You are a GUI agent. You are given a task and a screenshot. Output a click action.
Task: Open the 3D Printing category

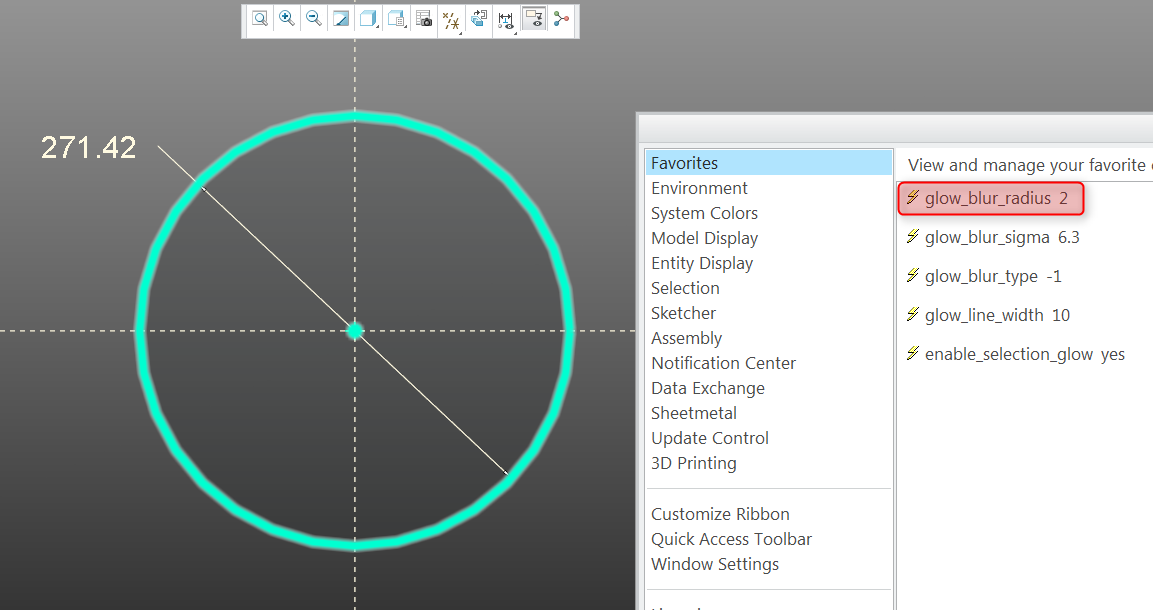pyautogui.click(x=693, y=463)
